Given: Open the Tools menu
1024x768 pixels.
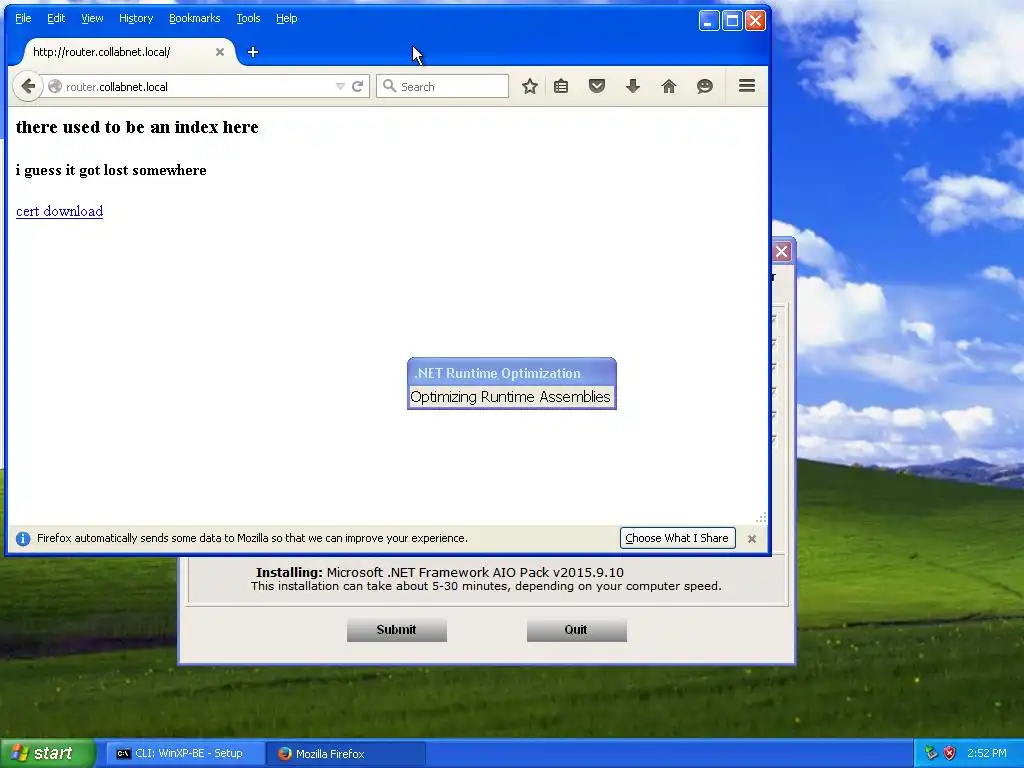Looking at the screenshot, I should (248, 18).
